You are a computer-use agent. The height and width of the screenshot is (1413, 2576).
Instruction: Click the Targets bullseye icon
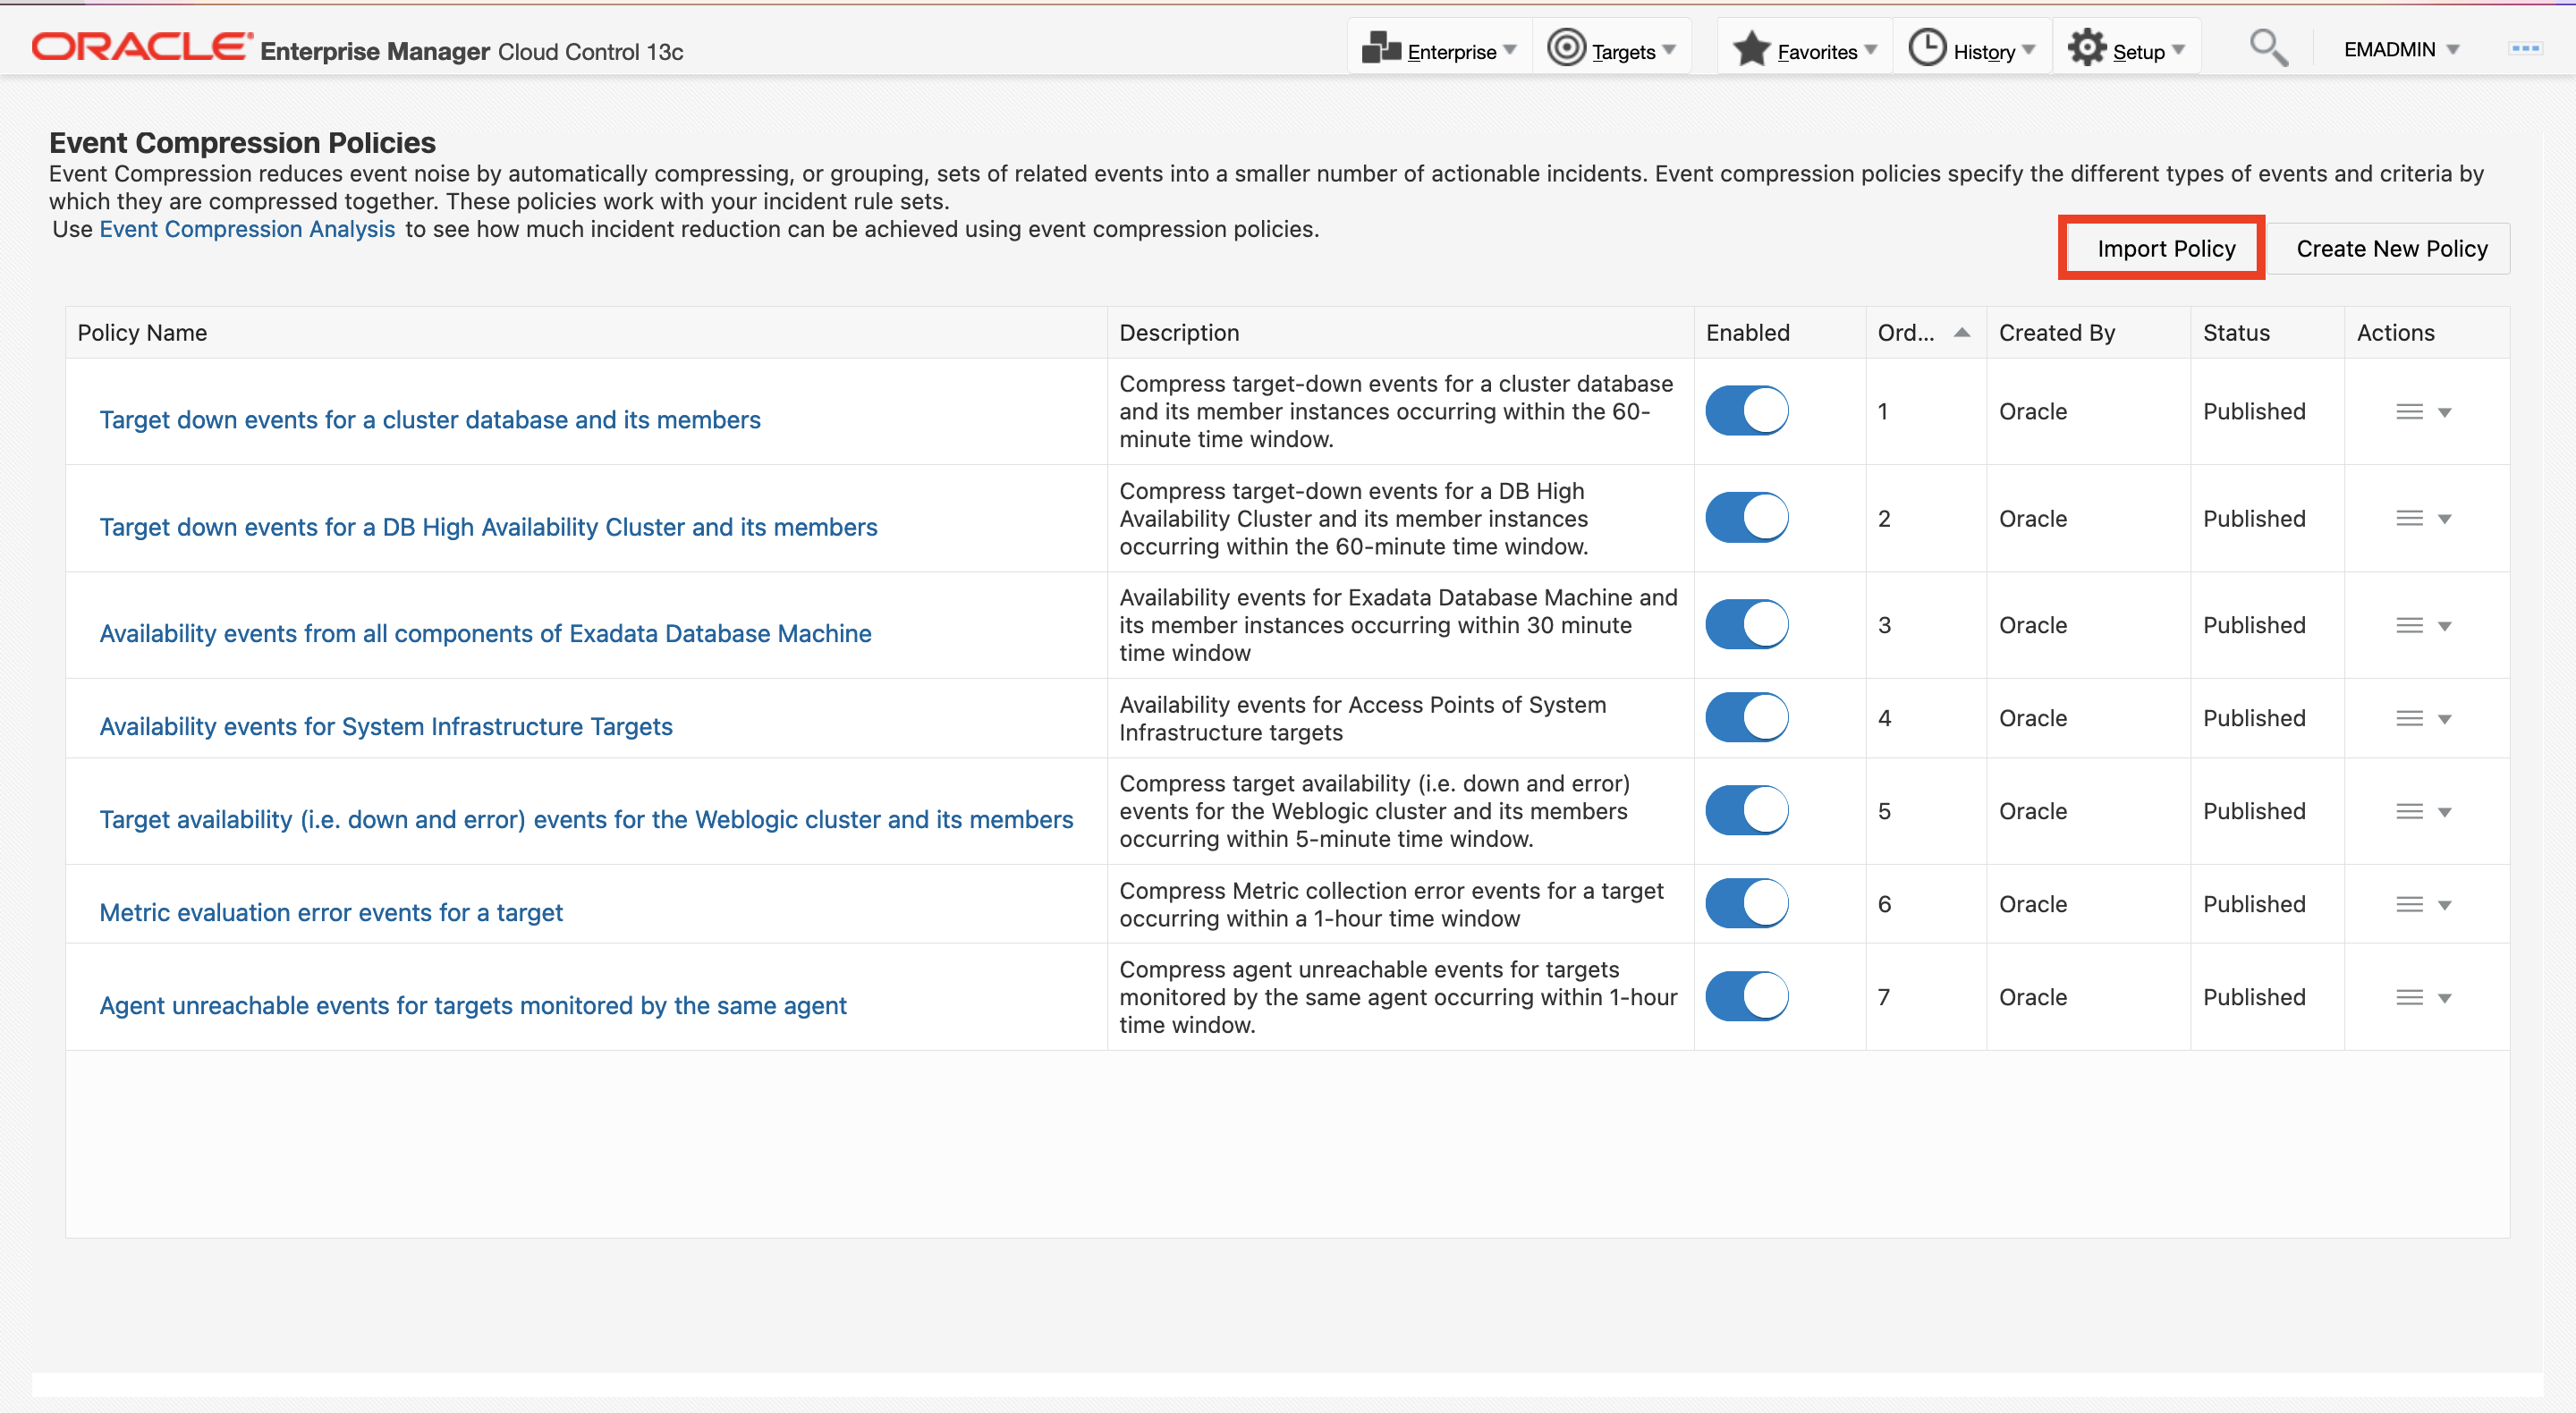click(1565, 48)
